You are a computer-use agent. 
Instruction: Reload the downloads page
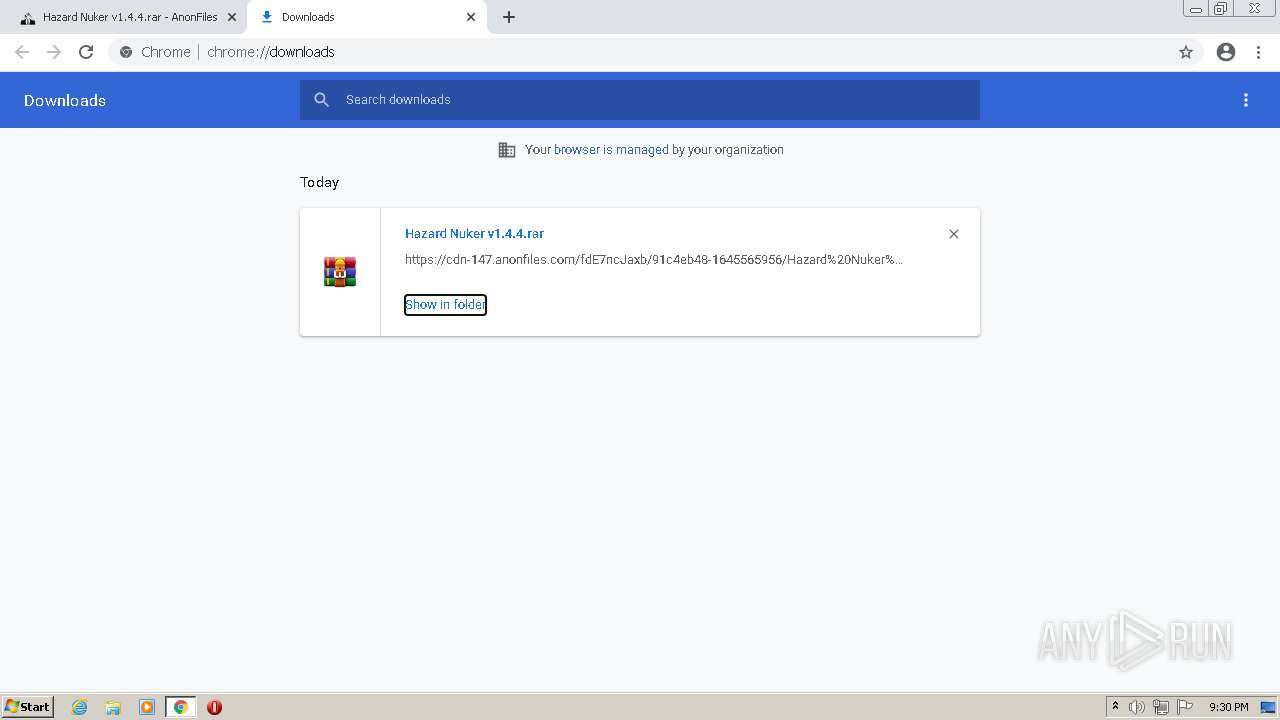[x=86, y=52]
